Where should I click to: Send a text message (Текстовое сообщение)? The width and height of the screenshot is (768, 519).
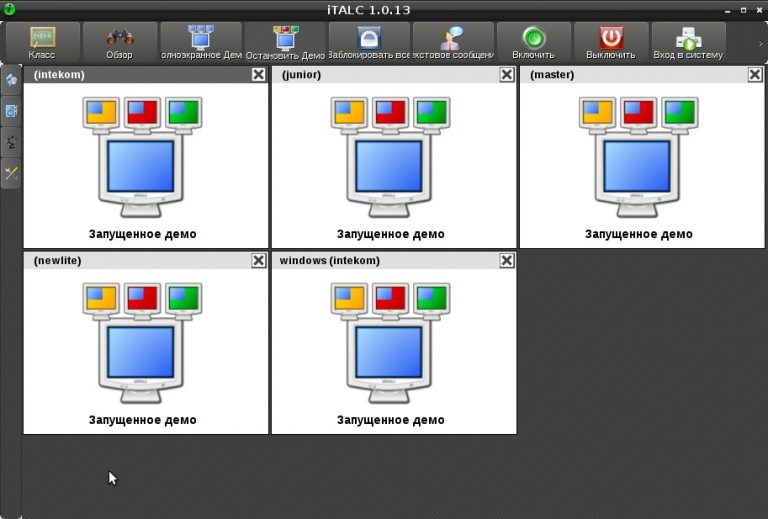pos(453,42)
